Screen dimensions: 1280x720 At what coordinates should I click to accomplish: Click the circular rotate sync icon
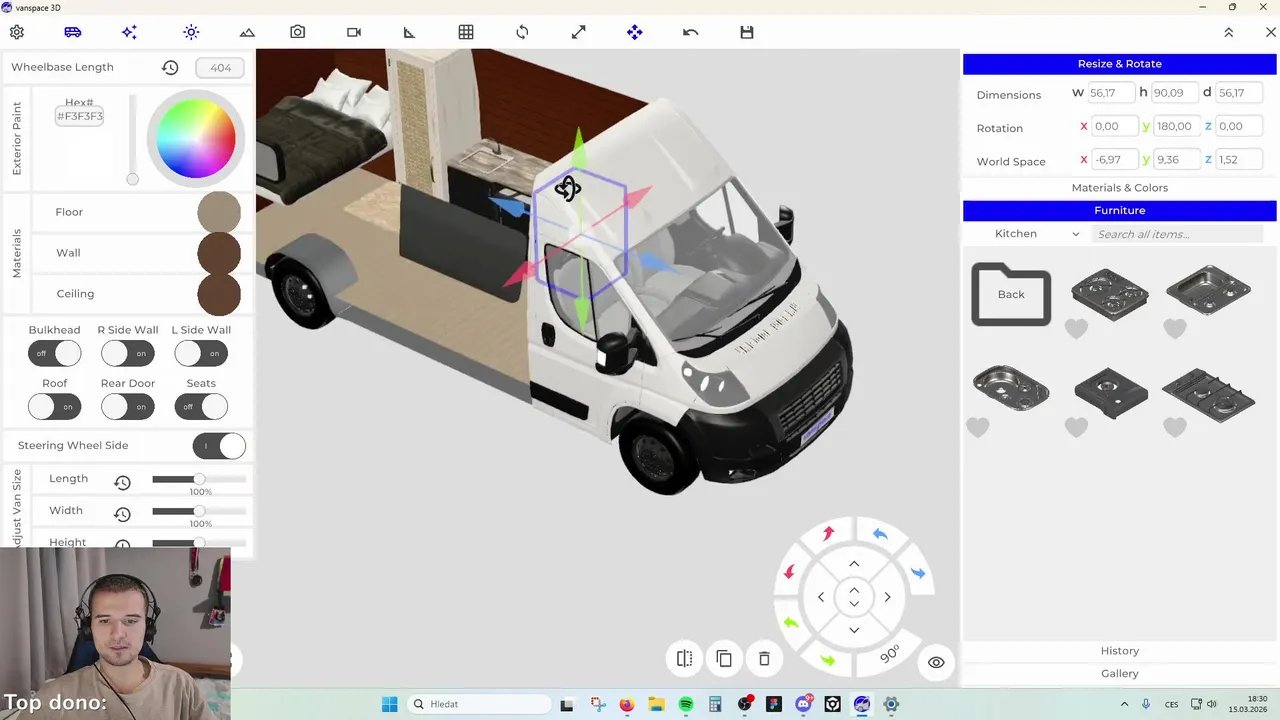[522, 32]
